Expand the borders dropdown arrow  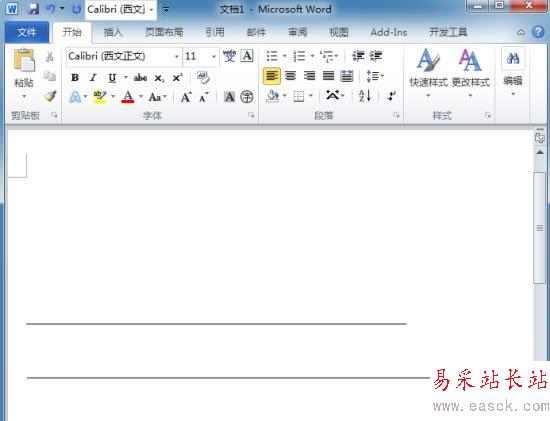310,95
